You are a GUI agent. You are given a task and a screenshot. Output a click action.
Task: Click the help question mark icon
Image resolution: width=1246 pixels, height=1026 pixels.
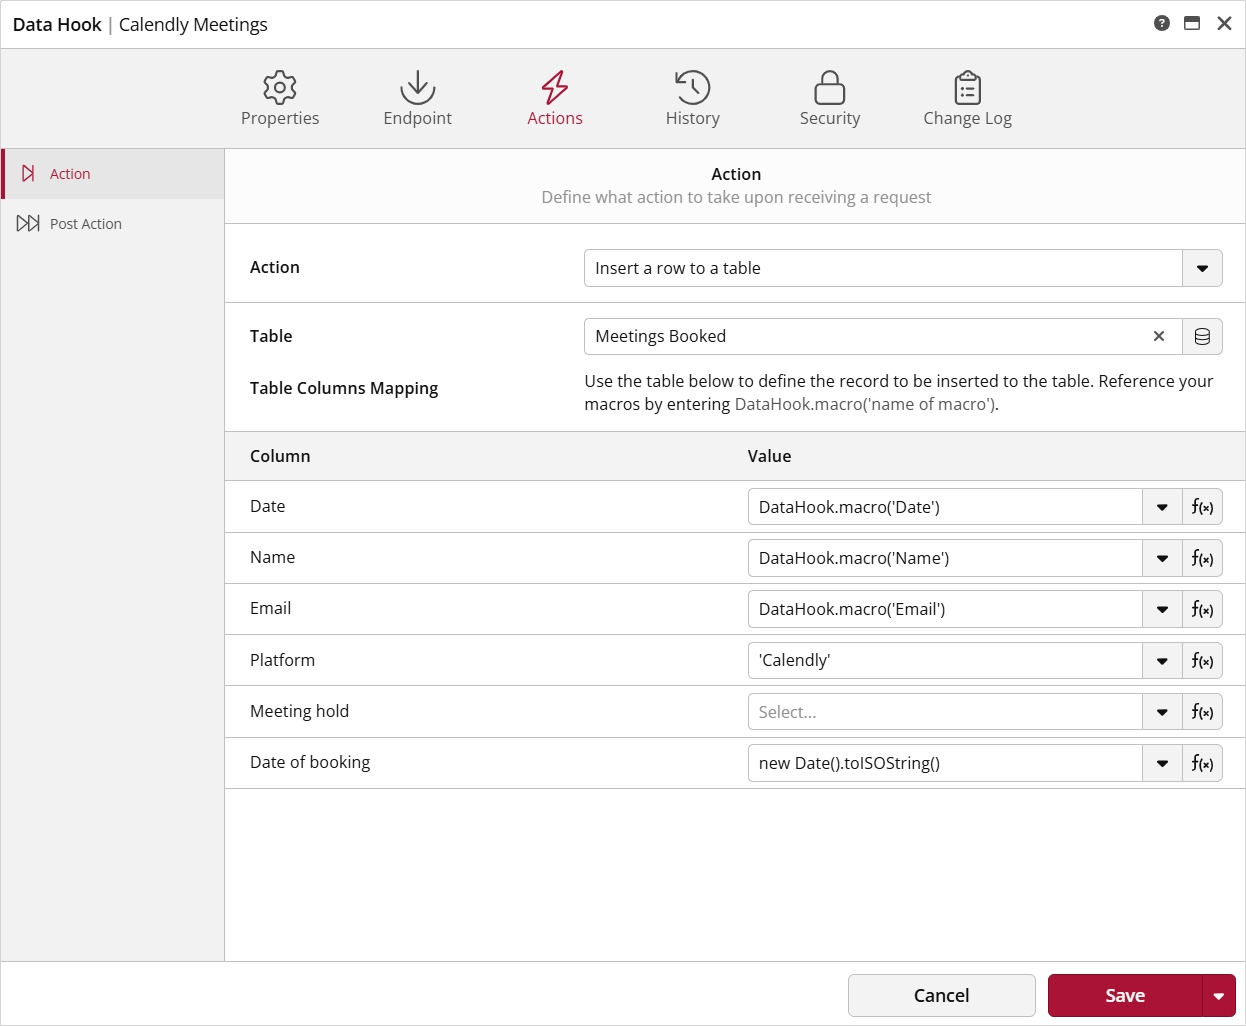[x=1161, y=23]
